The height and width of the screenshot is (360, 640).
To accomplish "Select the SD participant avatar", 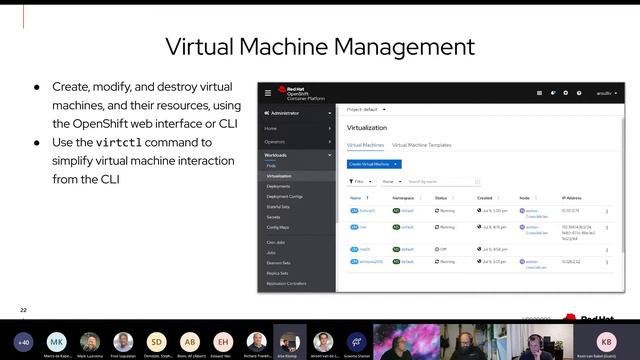I will [156, 342].
